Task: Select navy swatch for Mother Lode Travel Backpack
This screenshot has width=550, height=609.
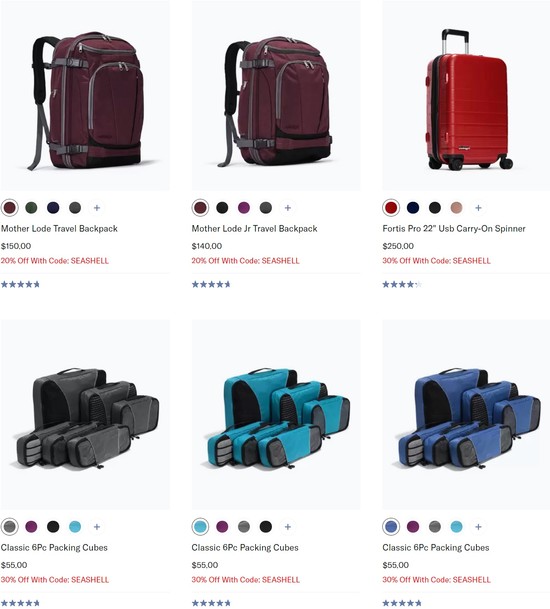Action: tap(53, 208)
